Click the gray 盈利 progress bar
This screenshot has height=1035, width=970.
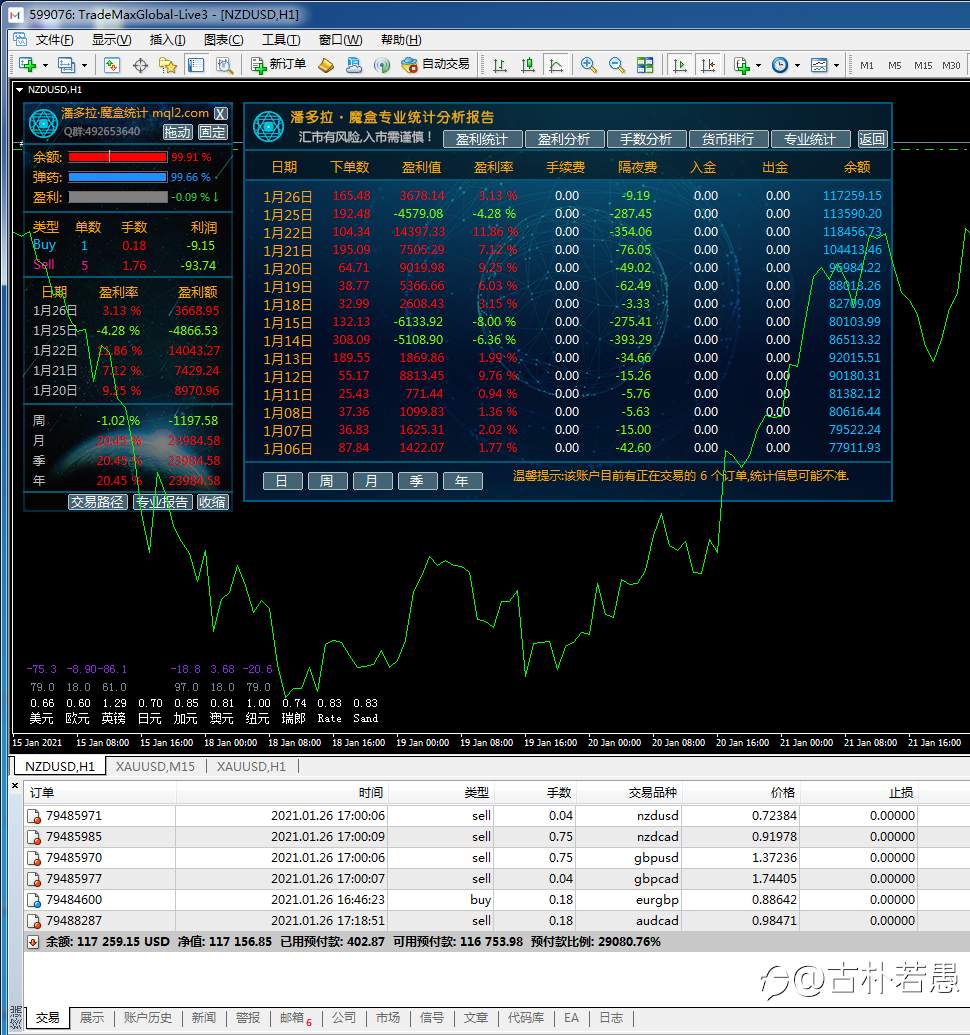(x=117, y=197)
